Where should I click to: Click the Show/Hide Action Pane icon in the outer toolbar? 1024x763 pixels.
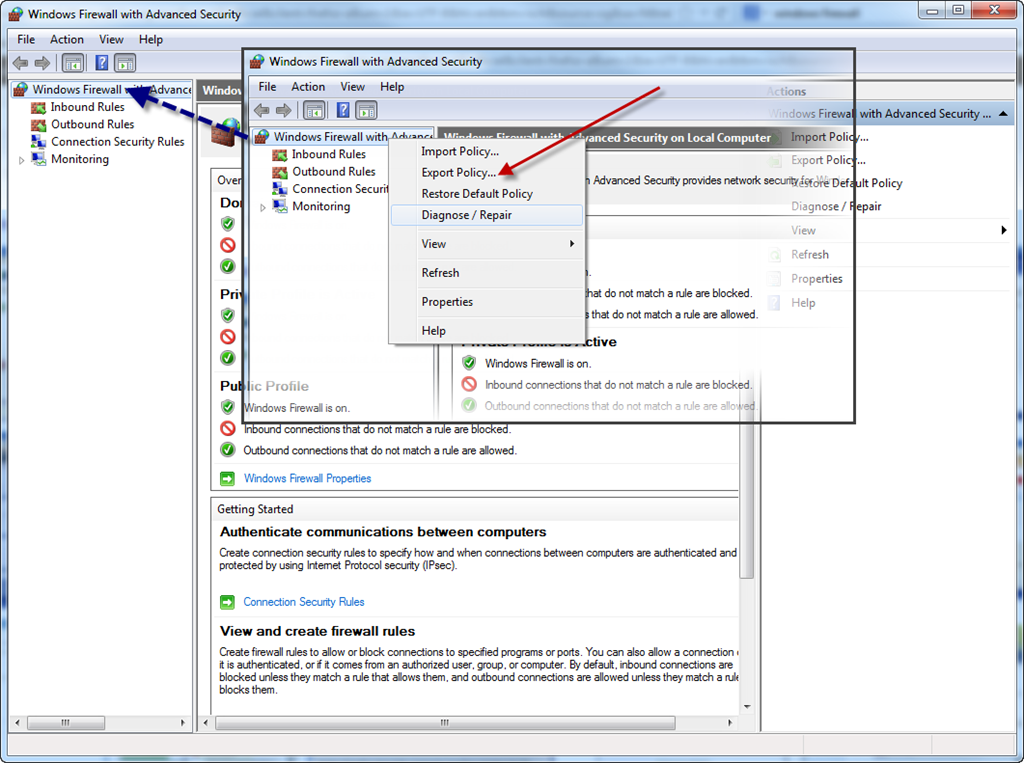click(x=125, y=63)
